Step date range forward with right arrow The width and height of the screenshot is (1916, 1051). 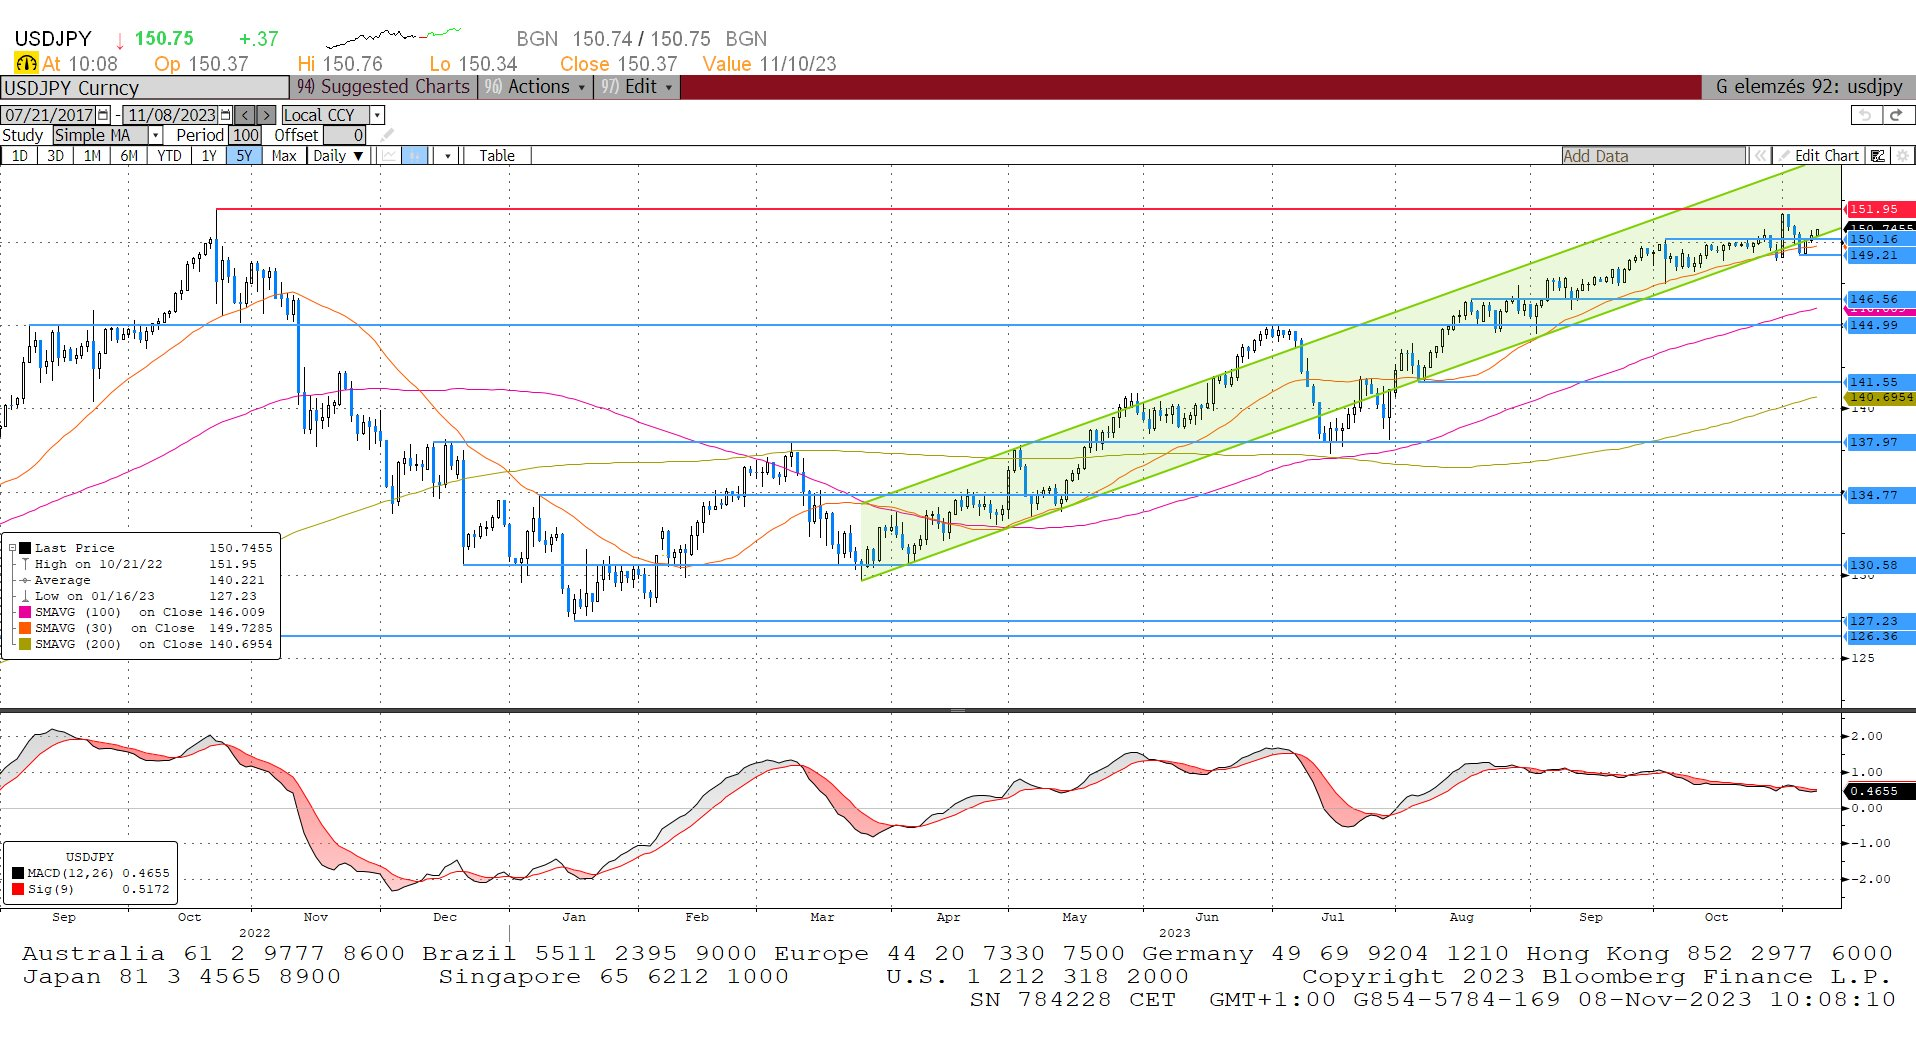266,115
